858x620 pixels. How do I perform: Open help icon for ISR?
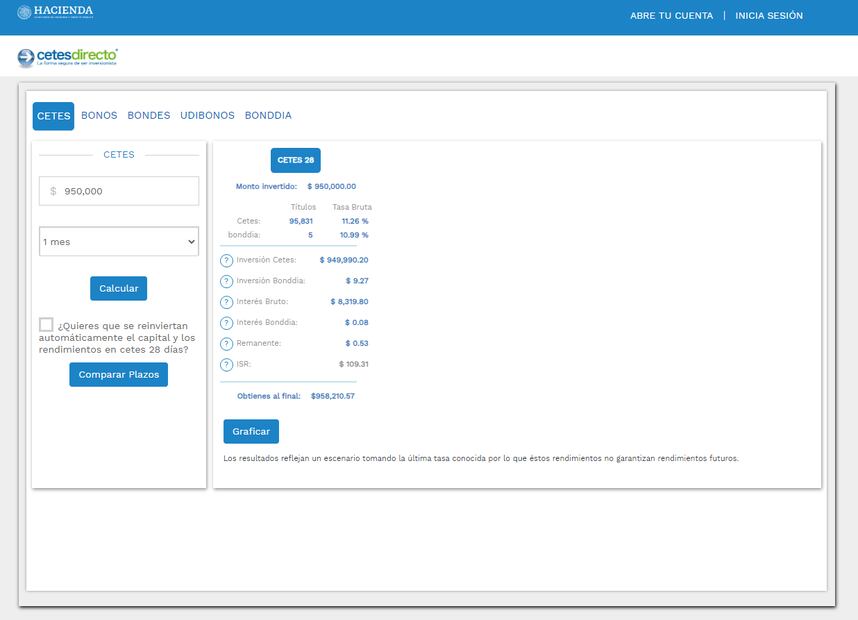coord(227,364)
